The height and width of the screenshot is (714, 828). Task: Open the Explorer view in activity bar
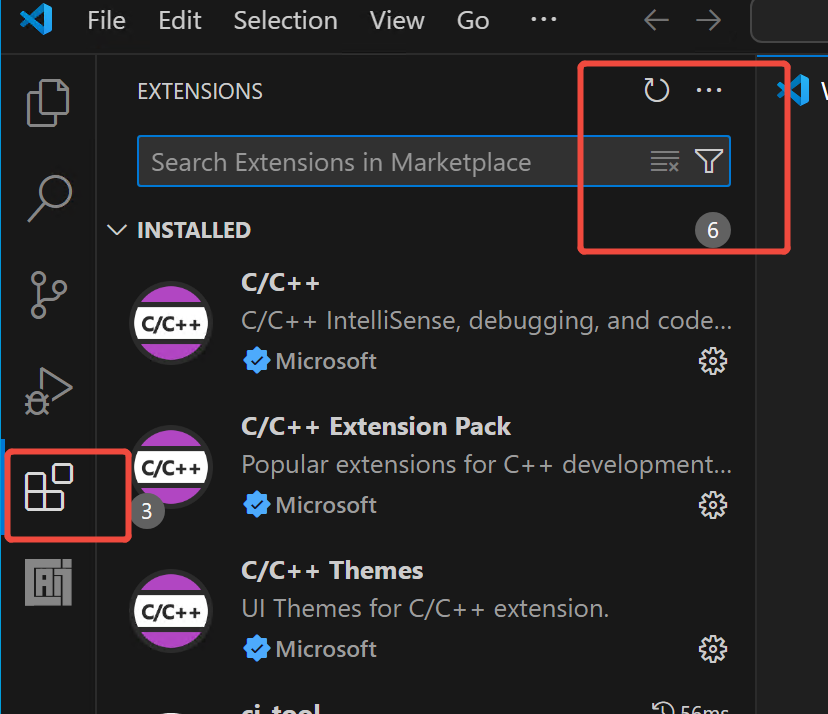click(48, 102)
